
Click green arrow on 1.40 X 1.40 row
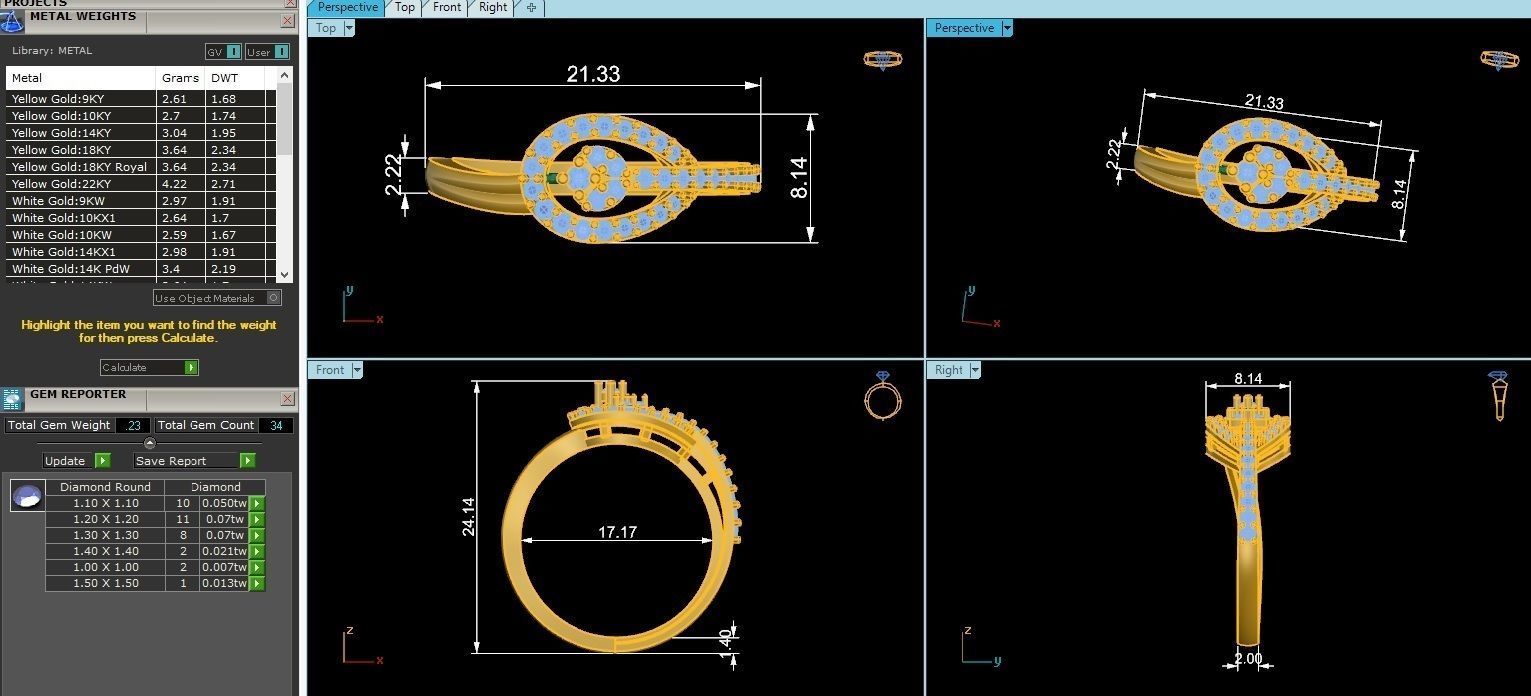(x=257, y=551)
